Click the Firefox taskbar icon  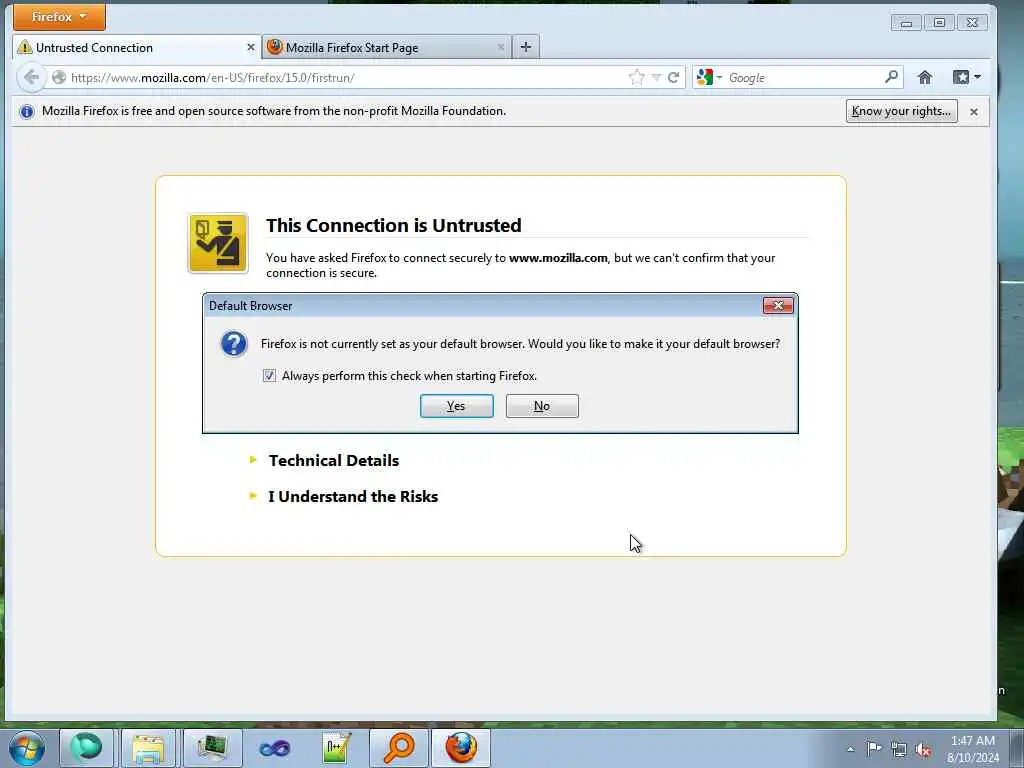pyautogui.click(x=461, y=748)
